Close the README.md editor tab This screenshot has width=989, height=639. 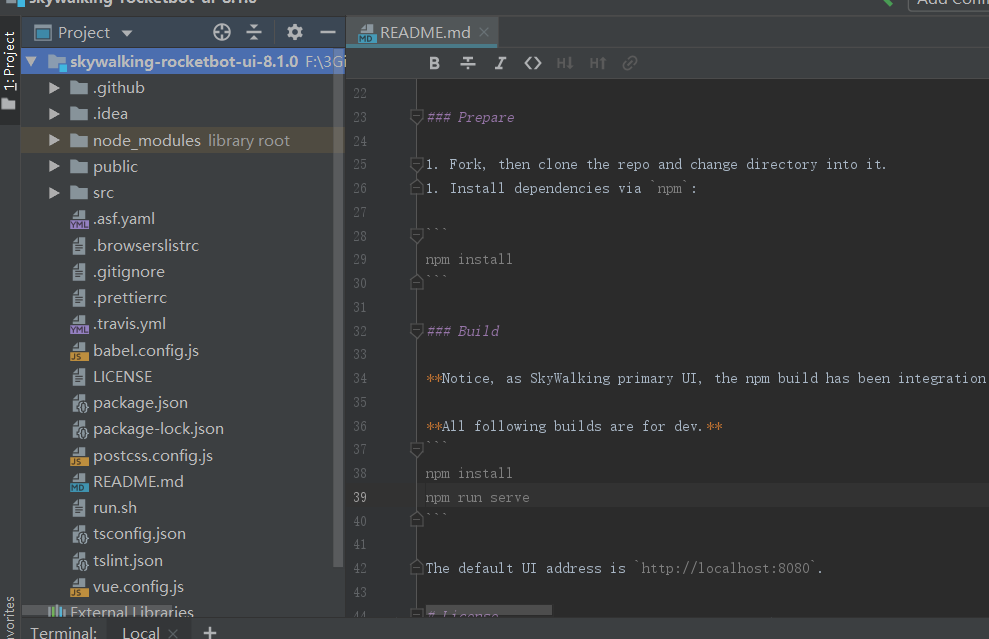click(484, 32)
